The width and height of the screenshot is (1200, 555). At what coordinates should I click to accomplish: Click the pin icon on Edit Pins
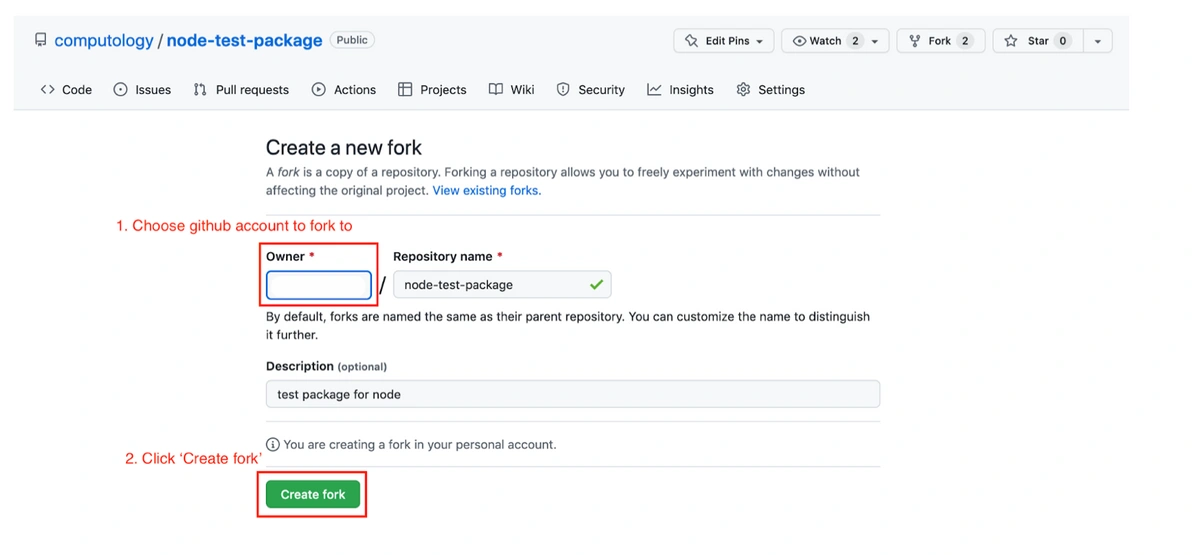coord(692,41)
